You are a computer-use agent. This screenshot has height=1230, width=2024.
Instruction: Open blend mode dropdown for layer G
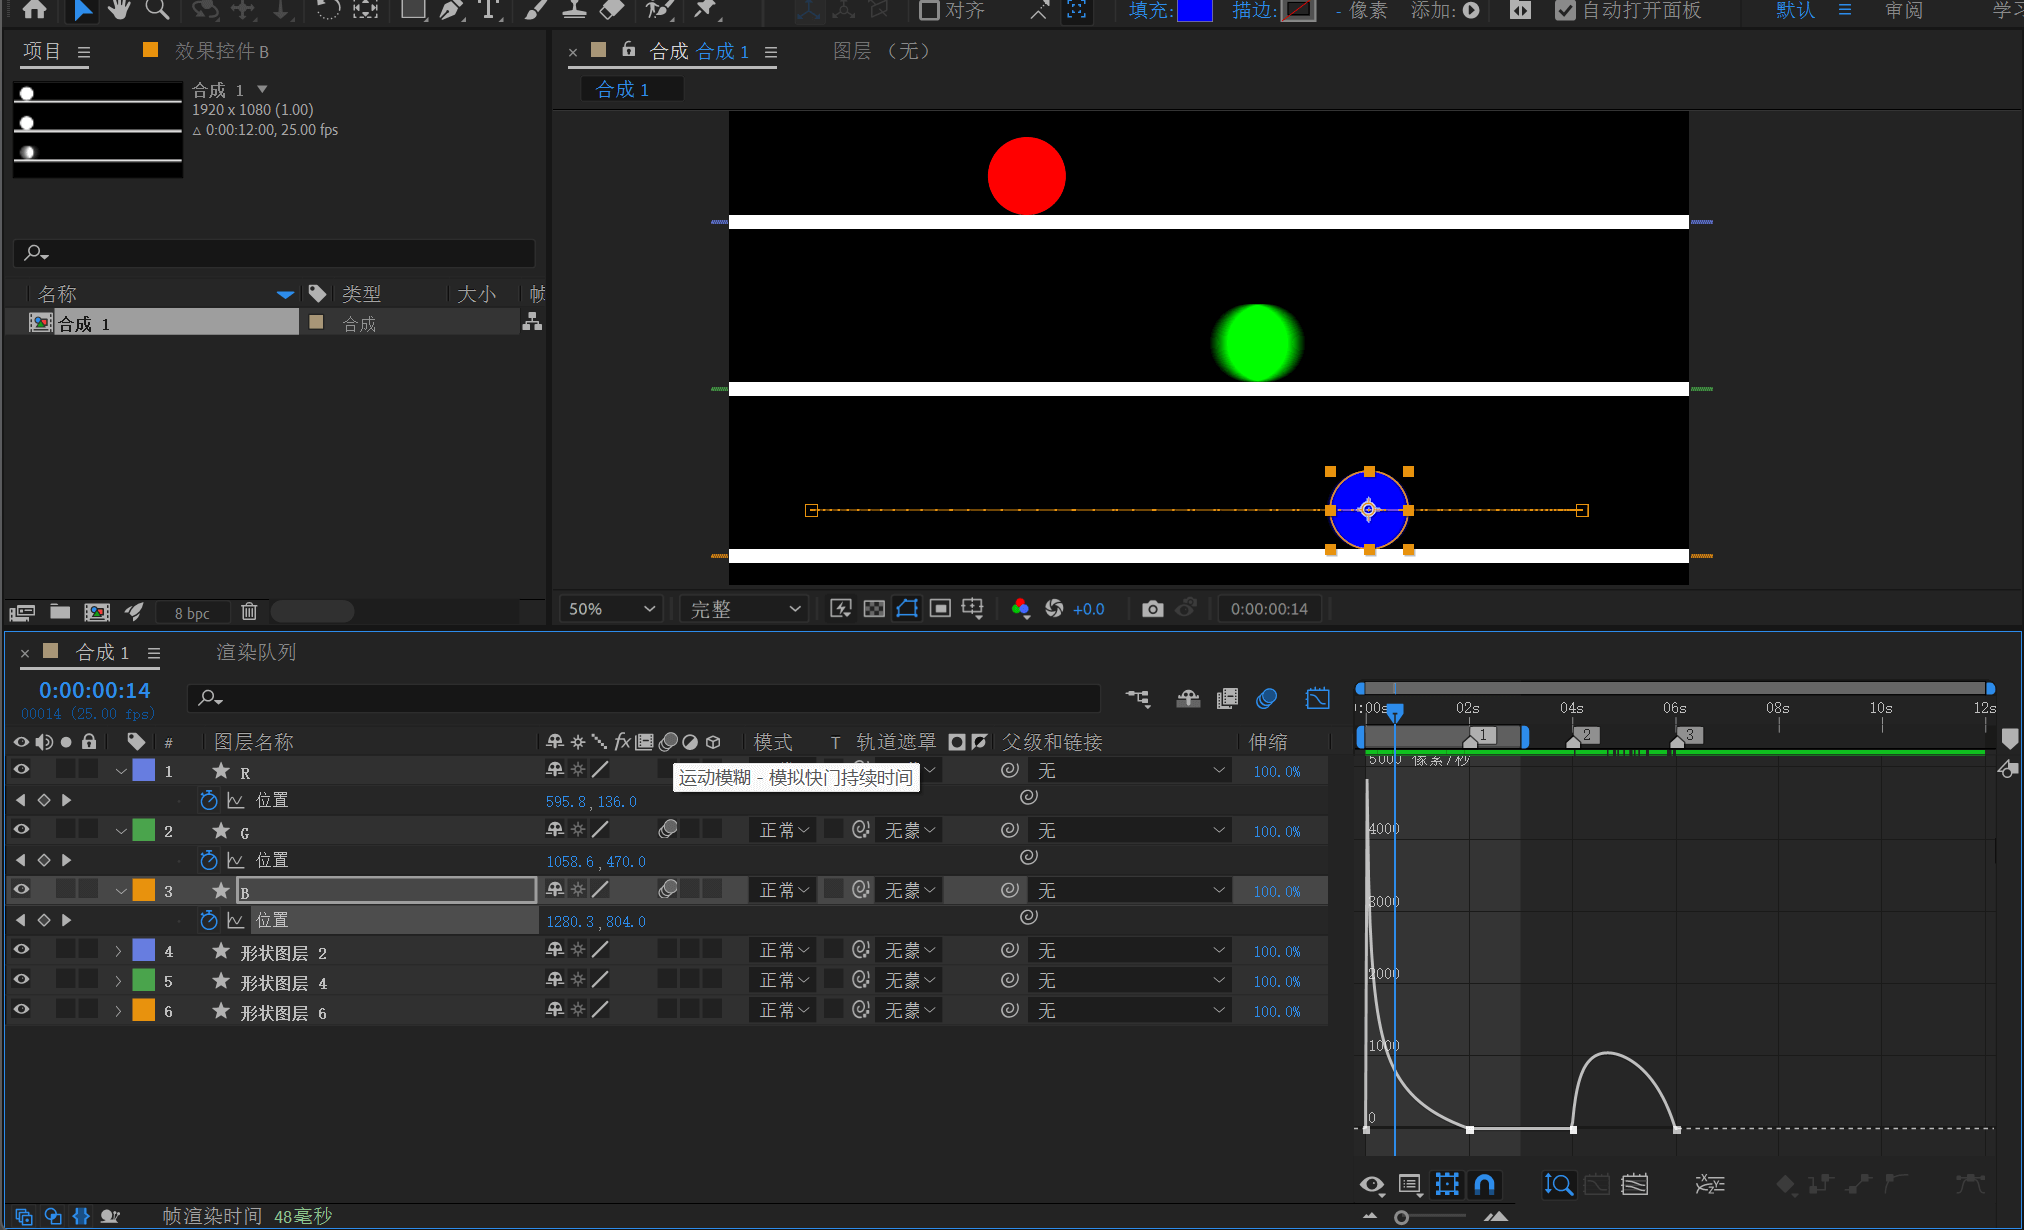[x=783, y=830]
